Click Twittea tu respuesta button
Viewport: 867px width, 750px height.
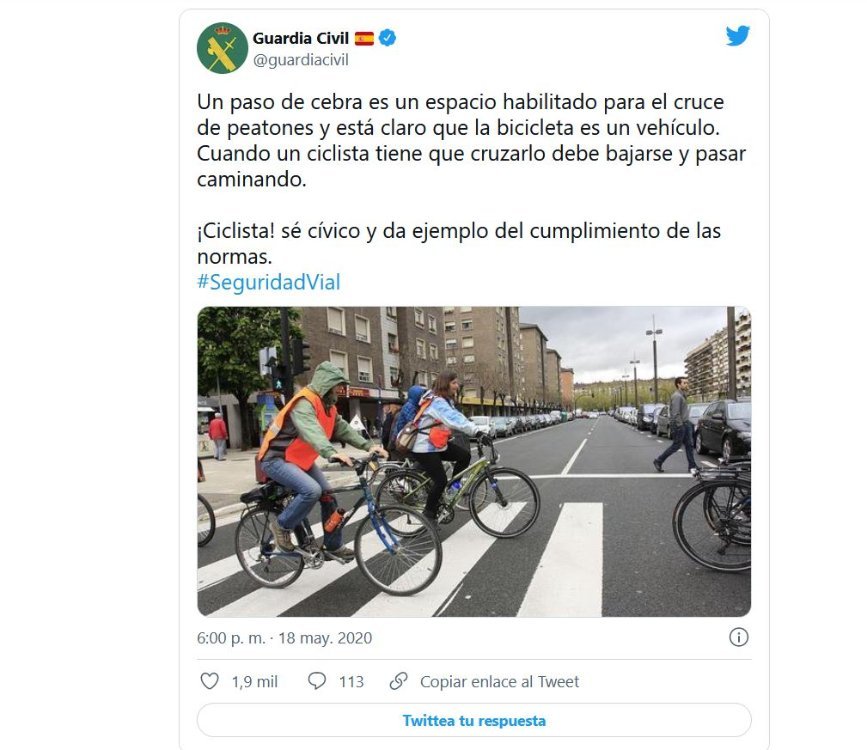coord(474,720)
